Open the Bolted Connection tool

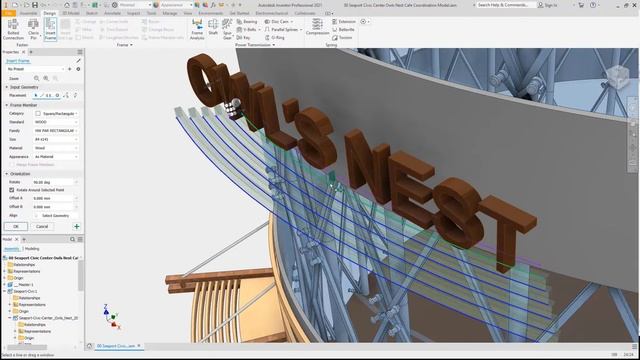(x=13, y=29)
